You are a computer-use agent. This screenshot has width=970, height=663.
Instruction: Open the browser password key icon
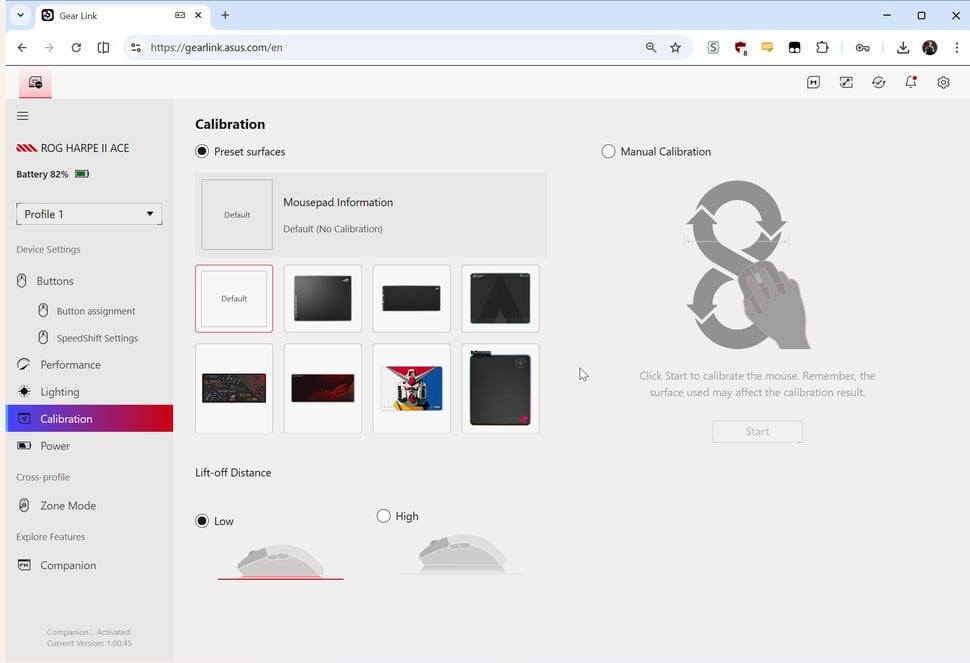[x=862, y=48]
